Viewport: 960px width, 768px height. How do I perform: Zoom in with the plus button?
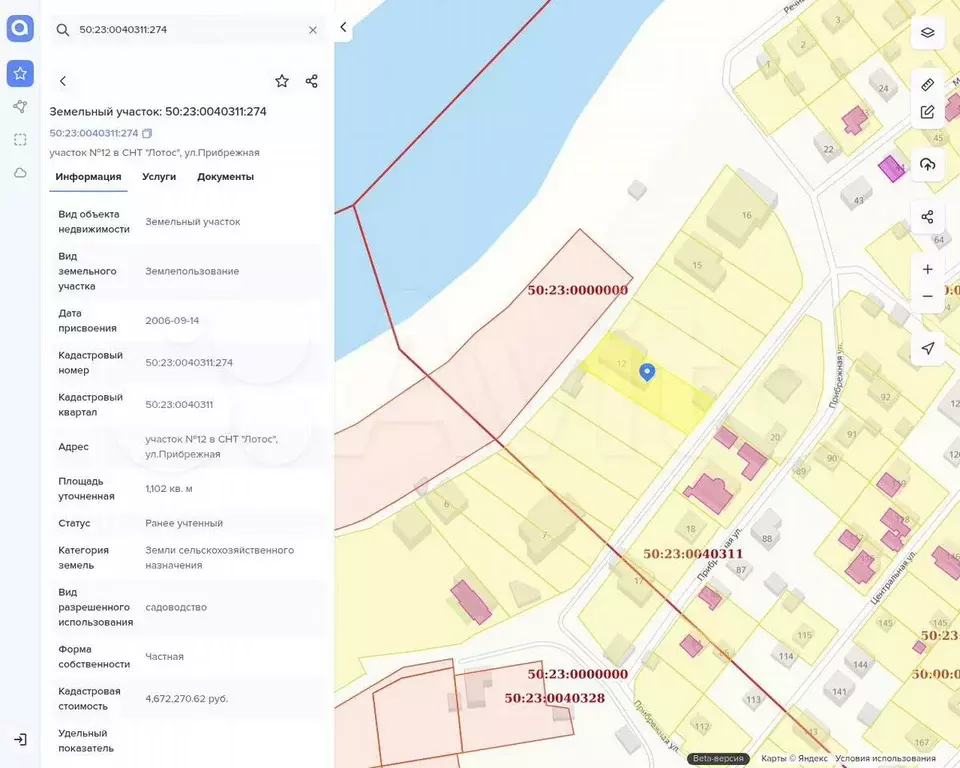(x=928, y=269)
